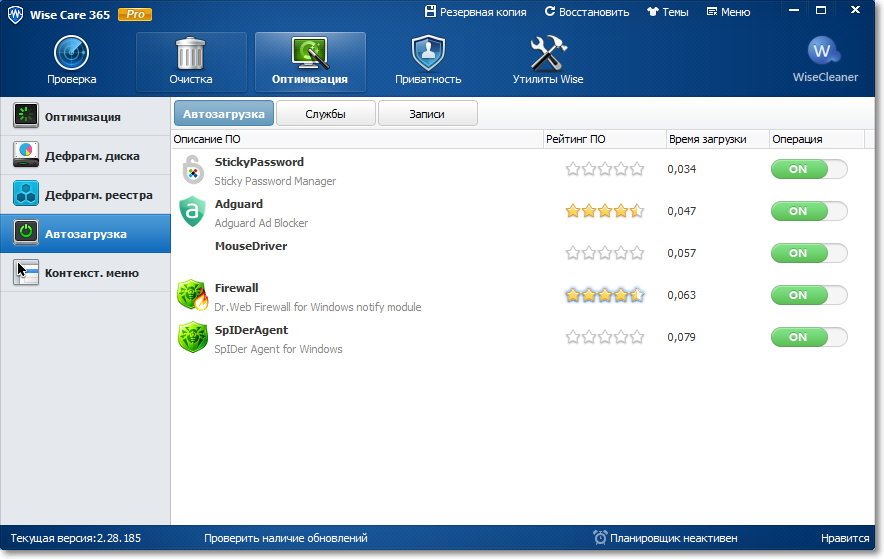Select Дефрагм. реестра in sidebar

click(x=85, y=195)
